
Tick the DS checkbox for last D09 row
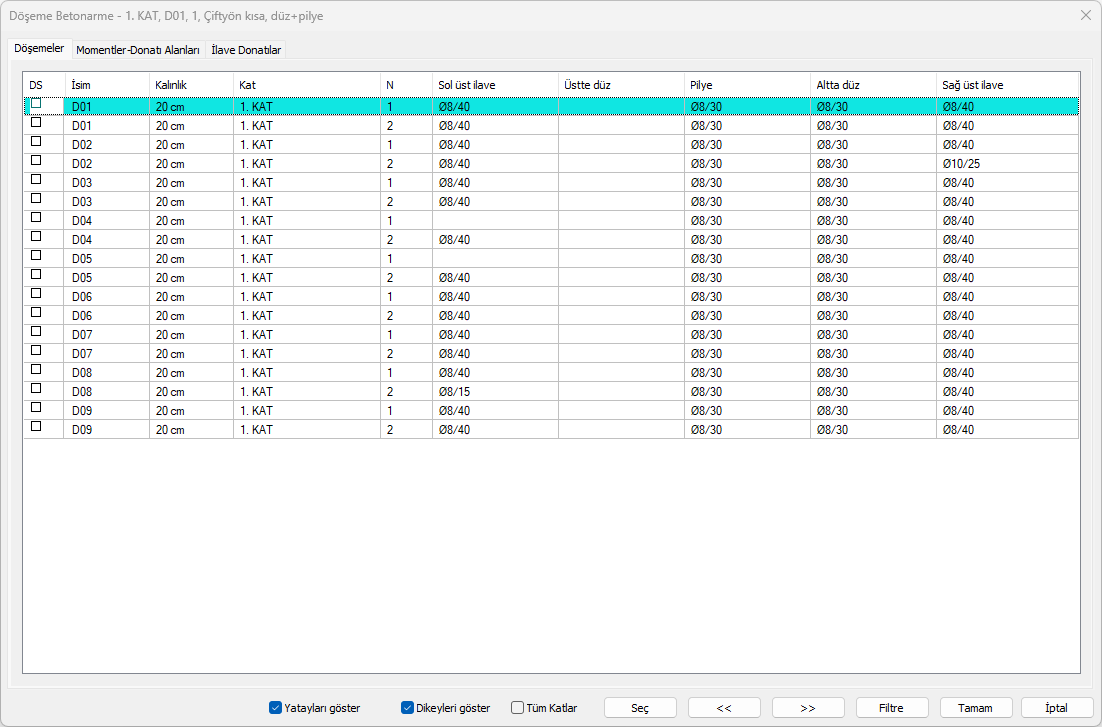37,426
